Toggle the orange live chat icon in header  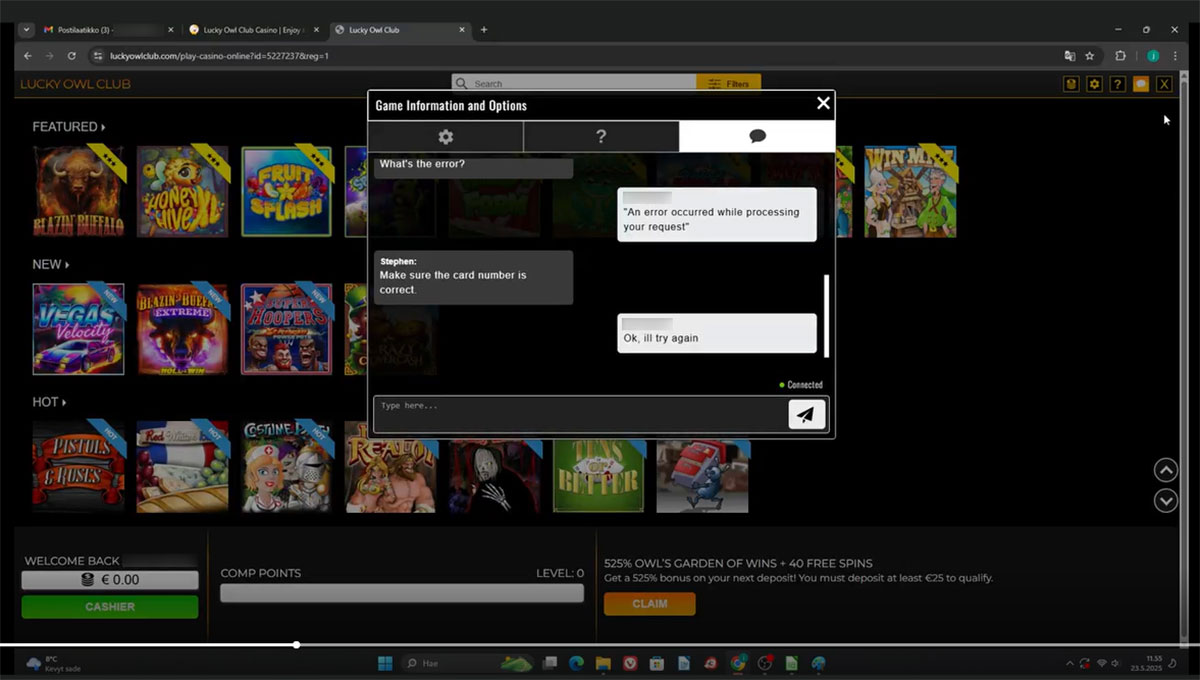1141,84
